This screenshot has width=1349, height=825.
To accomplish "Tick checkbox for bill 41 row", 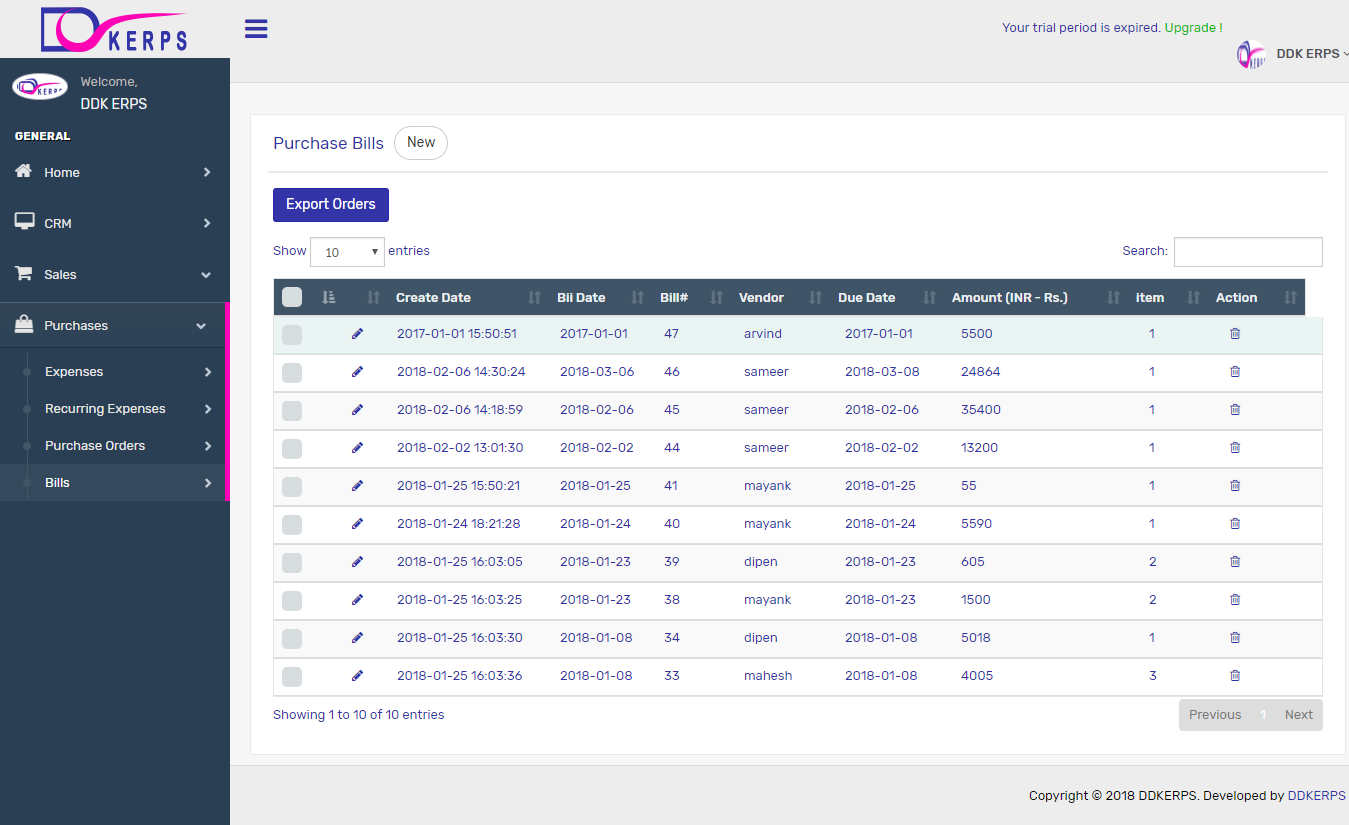I will 292,487.
